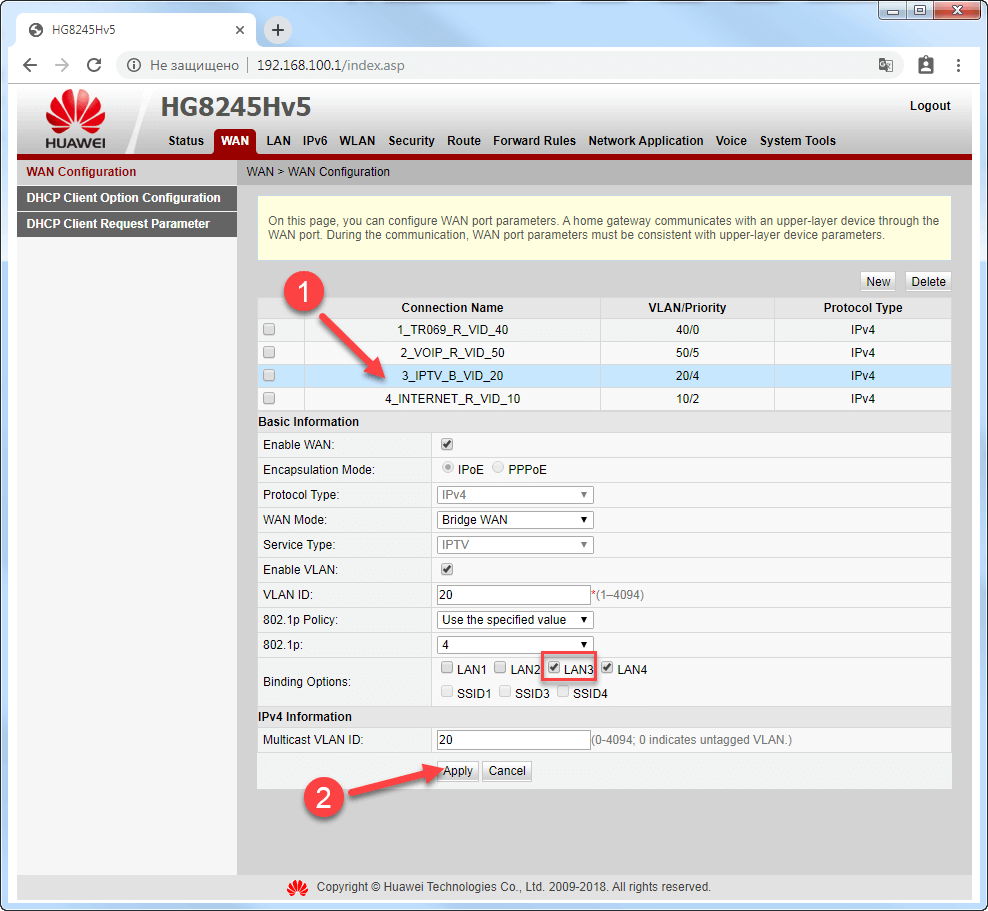Reload the page with the refresh icon
Screen dimensions: 988x911
pos(94,65)
